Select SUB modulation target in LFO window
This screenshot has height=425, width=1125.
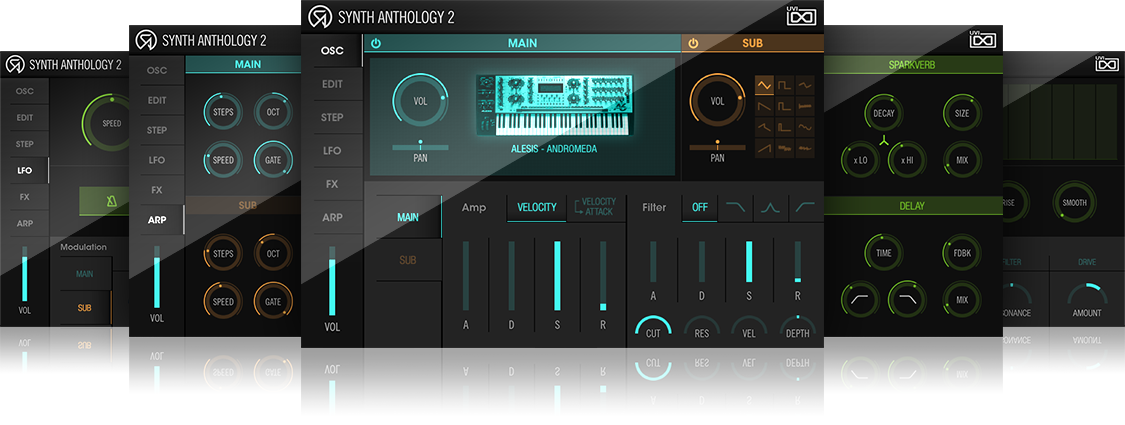click(85, 308)
